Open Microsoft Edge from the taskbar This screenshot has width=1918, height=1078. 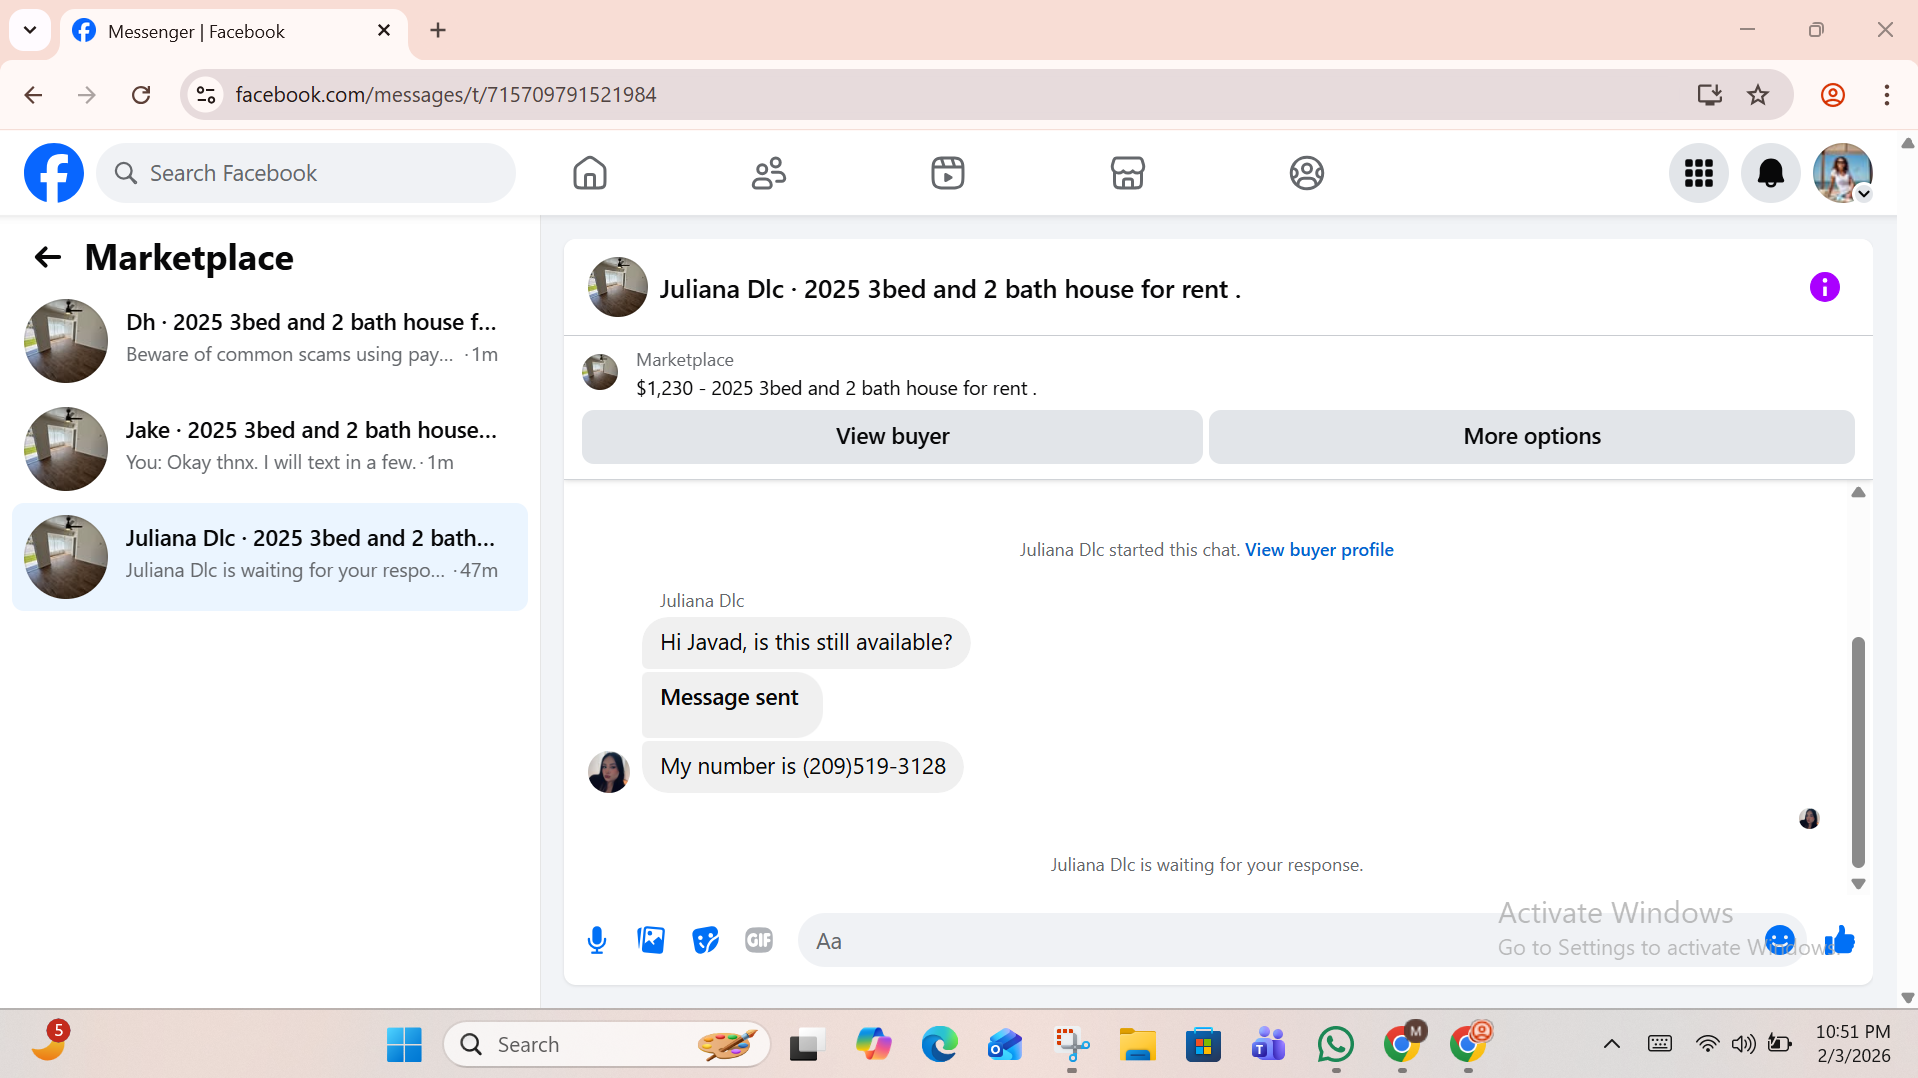pos(939,1045)
